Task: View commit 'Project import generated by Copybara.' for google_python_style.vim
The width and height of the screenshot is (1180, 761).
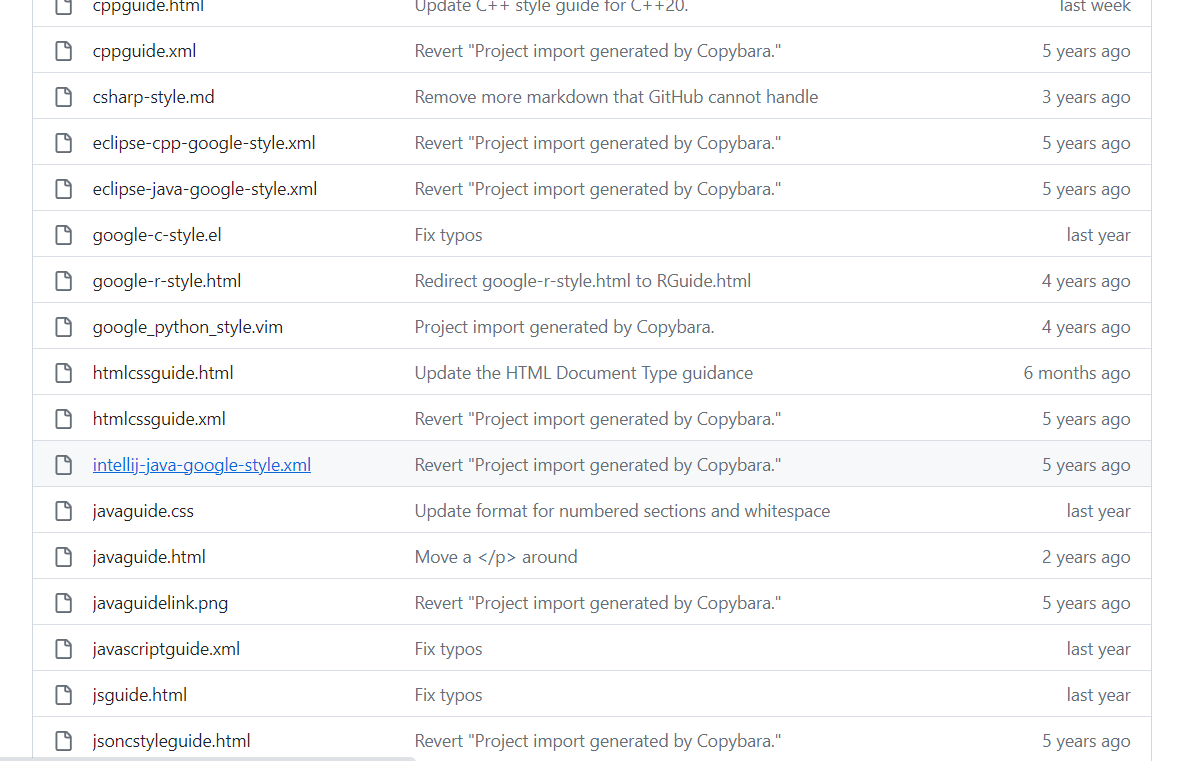Action: click(x=564, y=327)
